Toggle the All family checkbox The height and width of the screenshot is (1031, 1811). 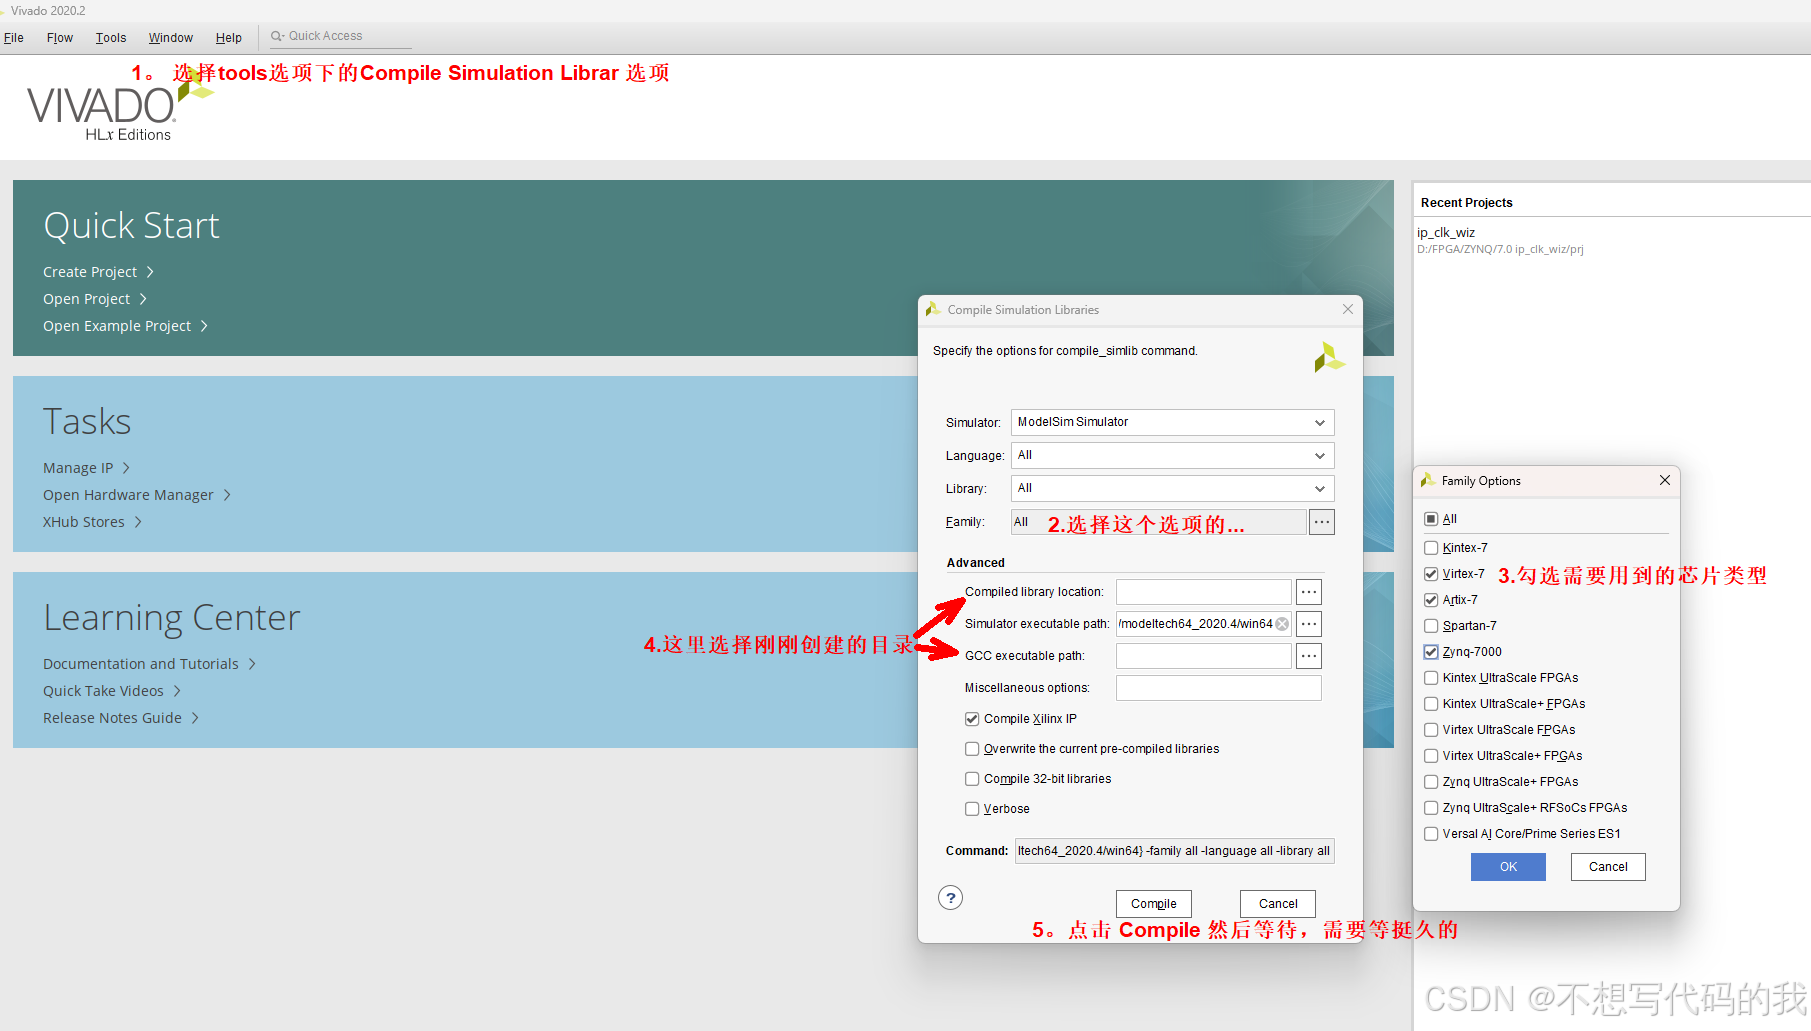click(1431, 519)
